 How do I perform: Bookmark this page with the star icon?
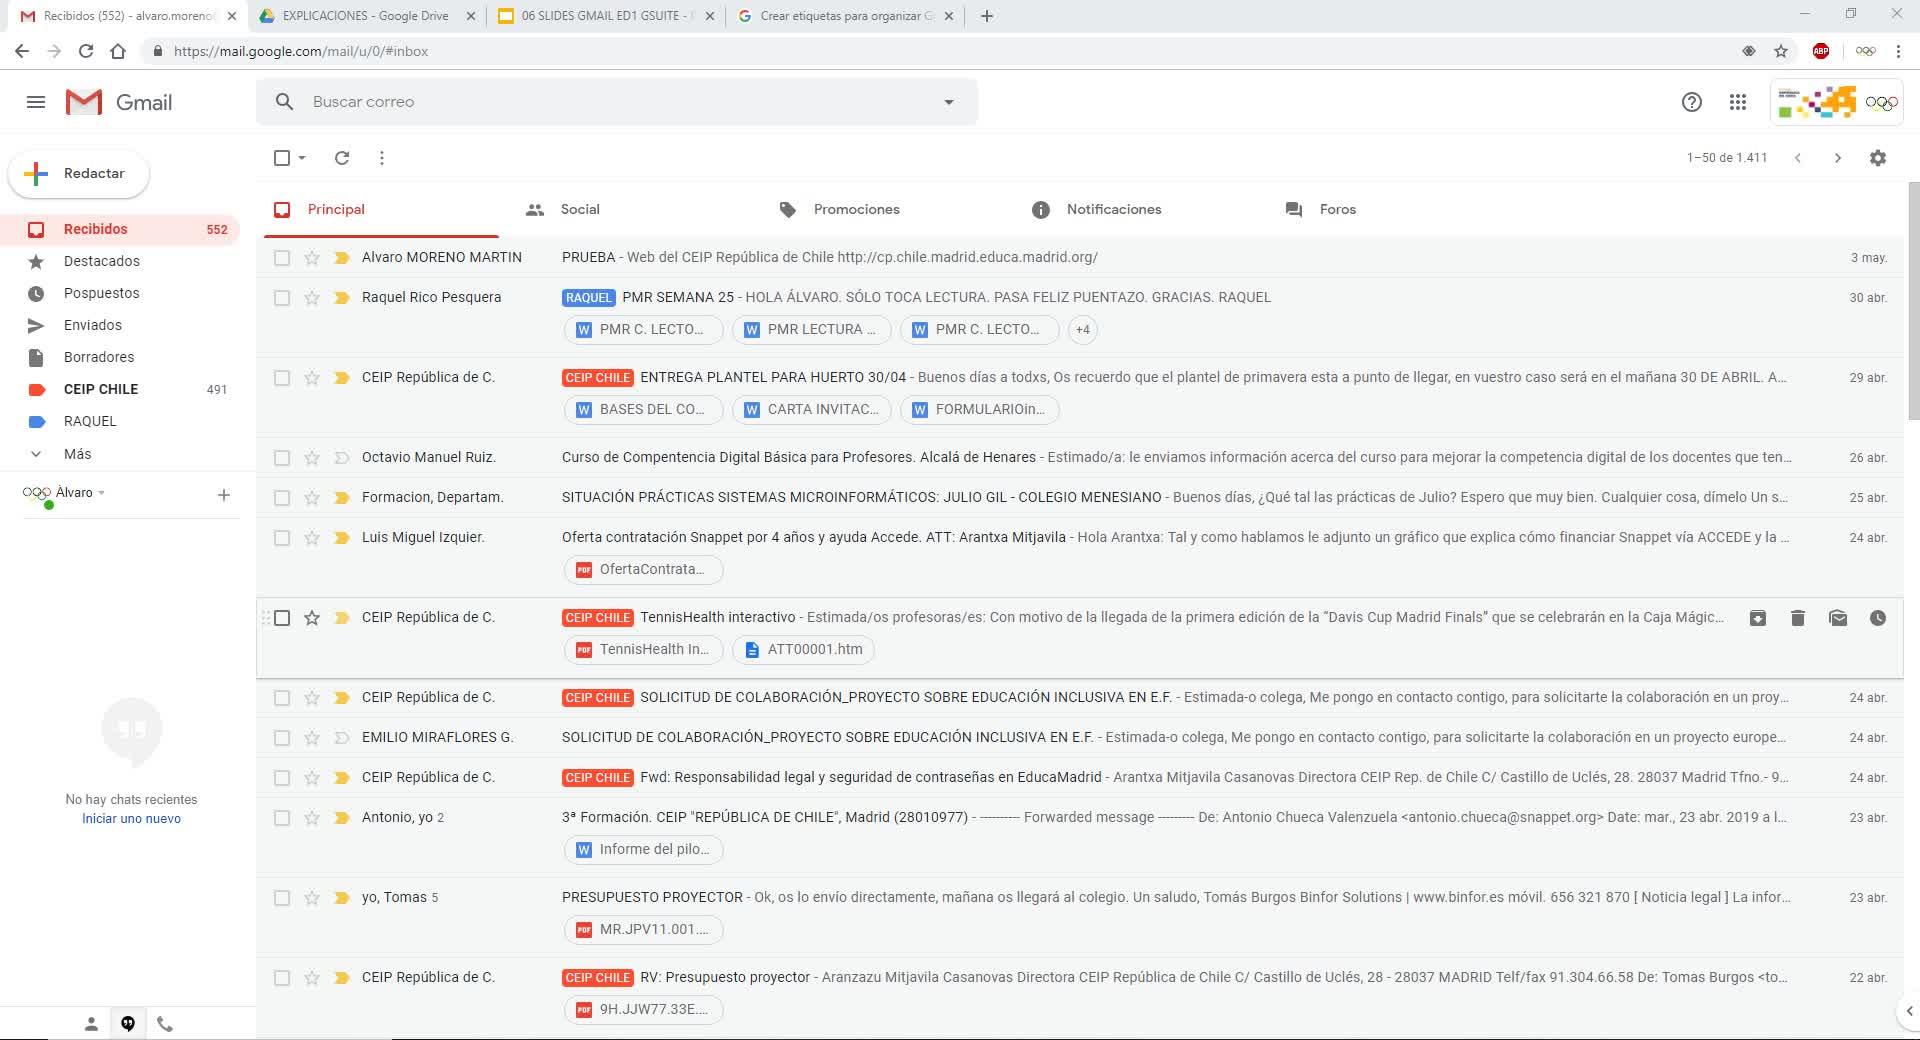coord(1781,51)
